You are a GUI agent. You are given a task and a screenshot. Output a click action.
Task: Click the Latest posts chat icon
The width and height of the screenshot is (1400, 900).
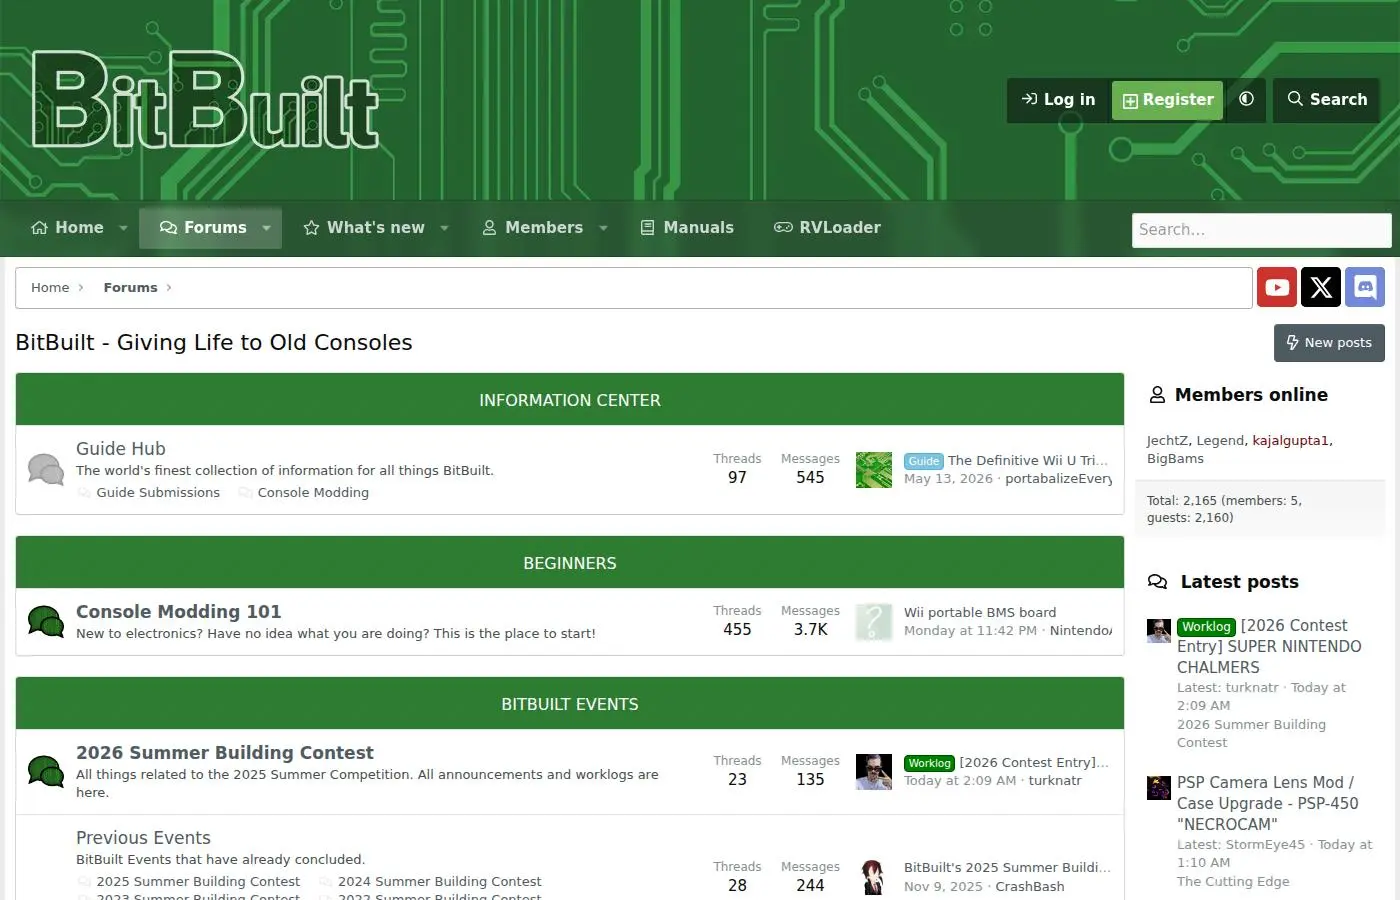click(x=1158, y=582)
